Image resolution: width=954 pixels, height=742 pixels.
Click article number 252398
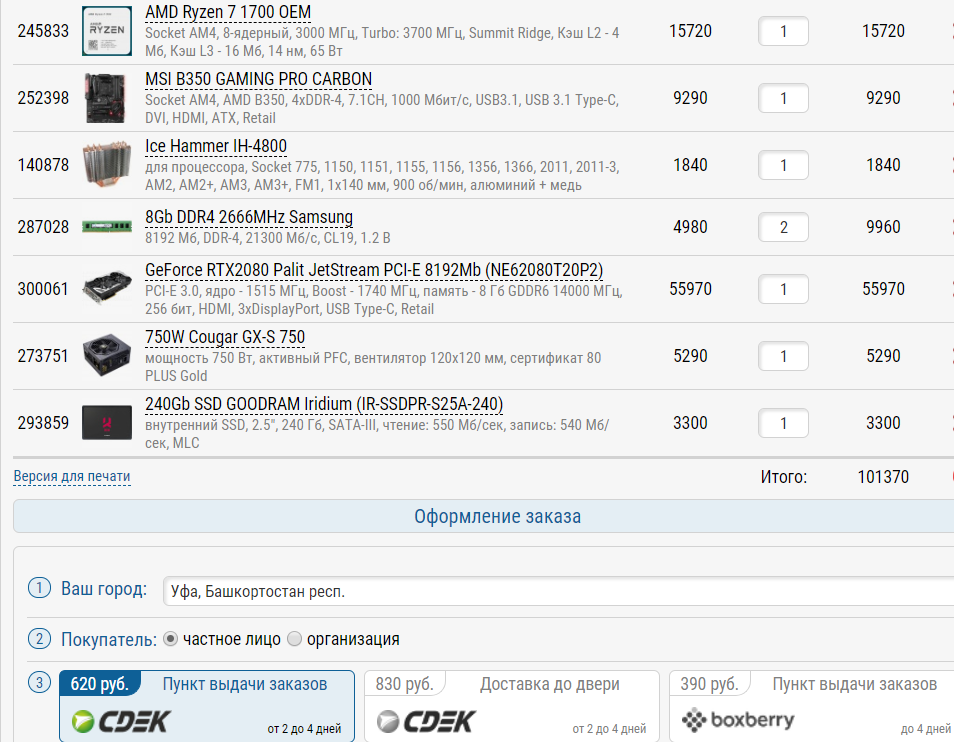[43, 98]
